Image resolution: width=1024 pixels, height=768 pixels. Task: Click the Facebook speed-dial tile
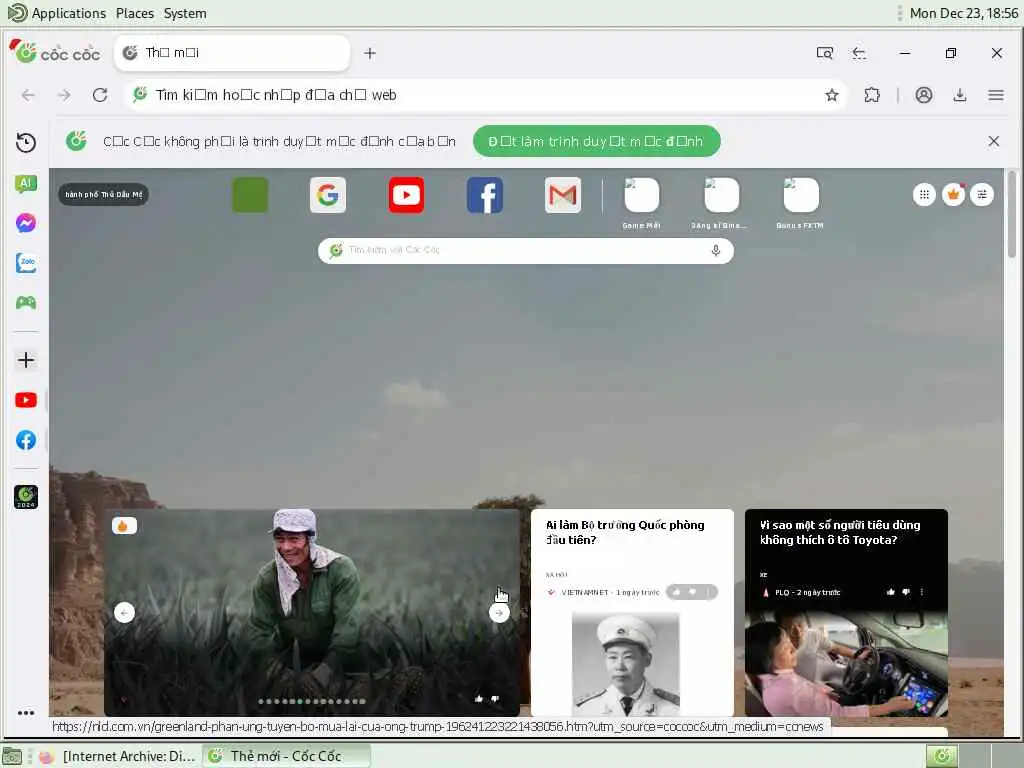pyautogui.click(x=485, y=195)
